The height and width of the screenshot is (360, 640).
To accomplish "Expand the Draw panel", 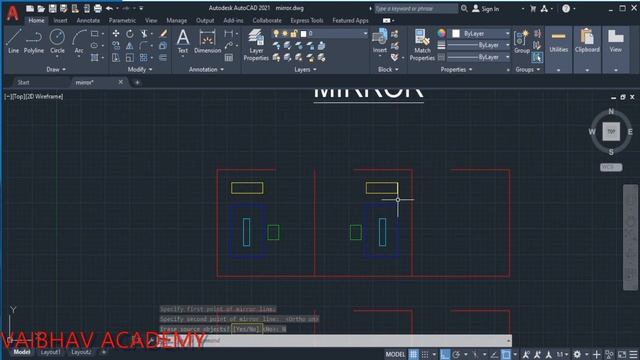I will coord(56,69).
